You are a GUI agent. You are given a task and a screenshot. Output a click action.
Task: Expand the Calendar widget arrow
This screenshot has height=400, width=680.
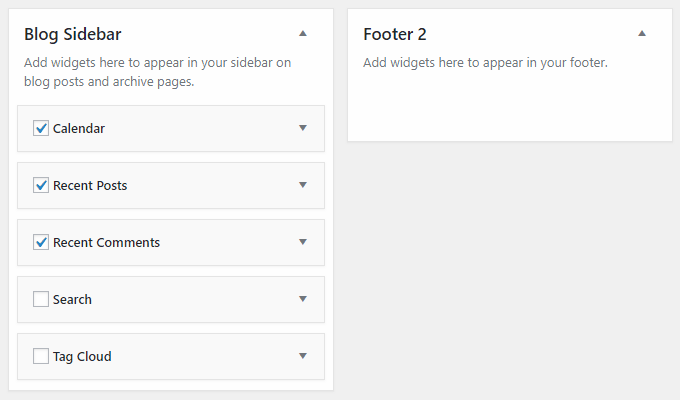[303, 128]
